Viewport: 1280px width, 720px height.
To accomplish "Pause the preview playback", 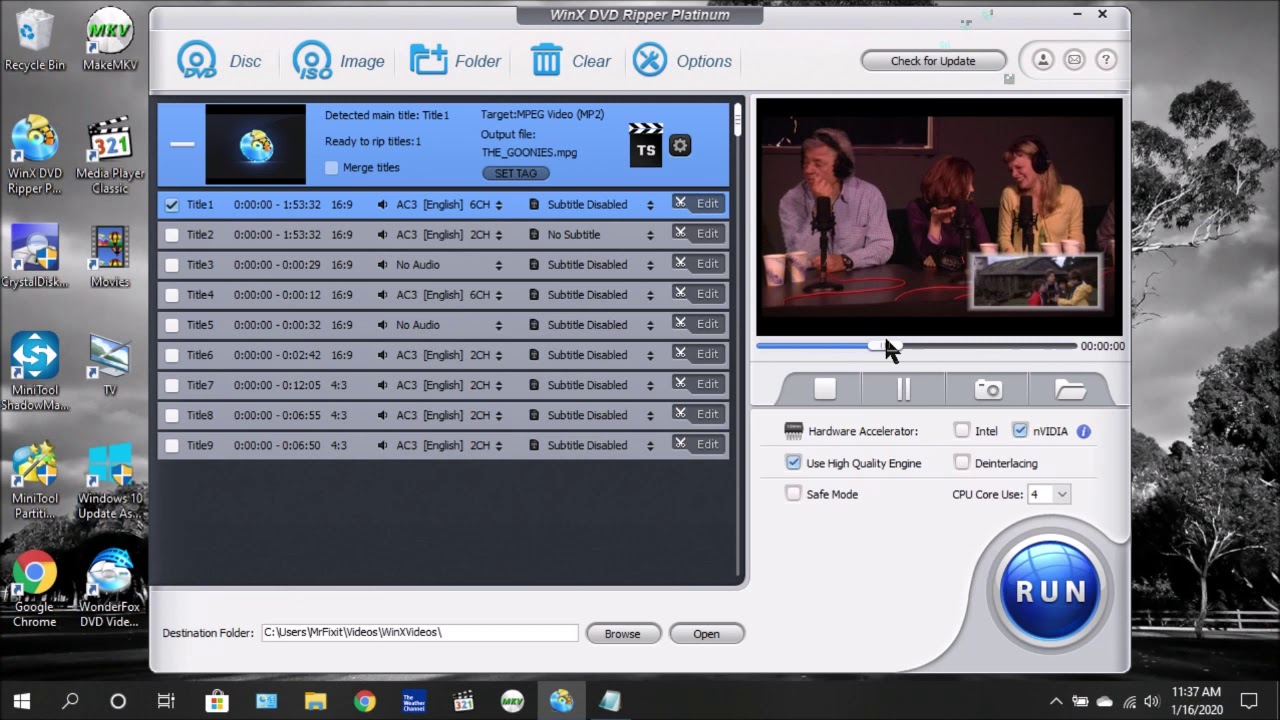I will pyautogui.click(x=903, y=389).
